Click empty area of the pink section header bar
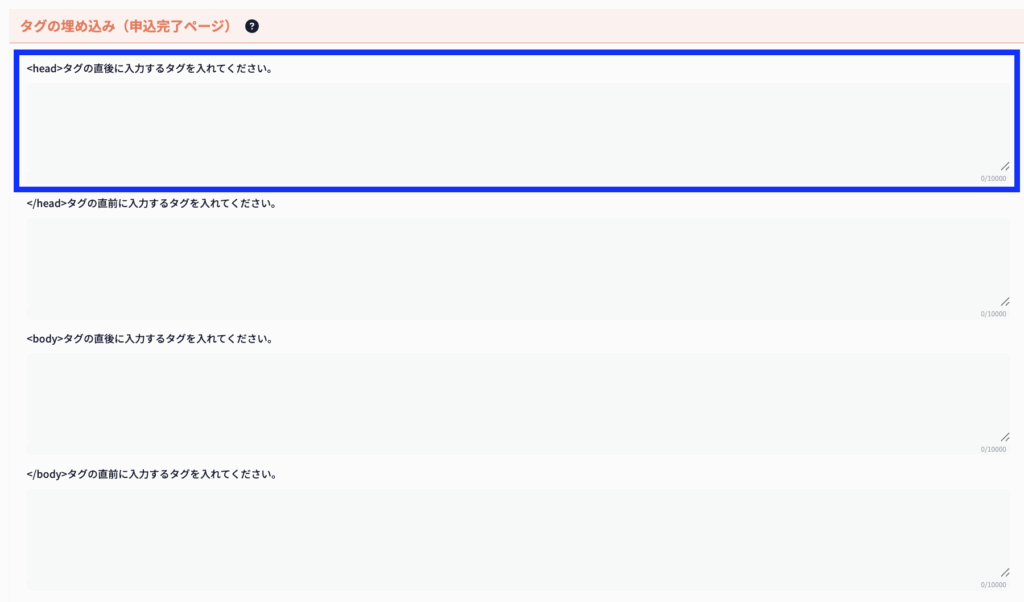1024x602 pixels. 640,26
